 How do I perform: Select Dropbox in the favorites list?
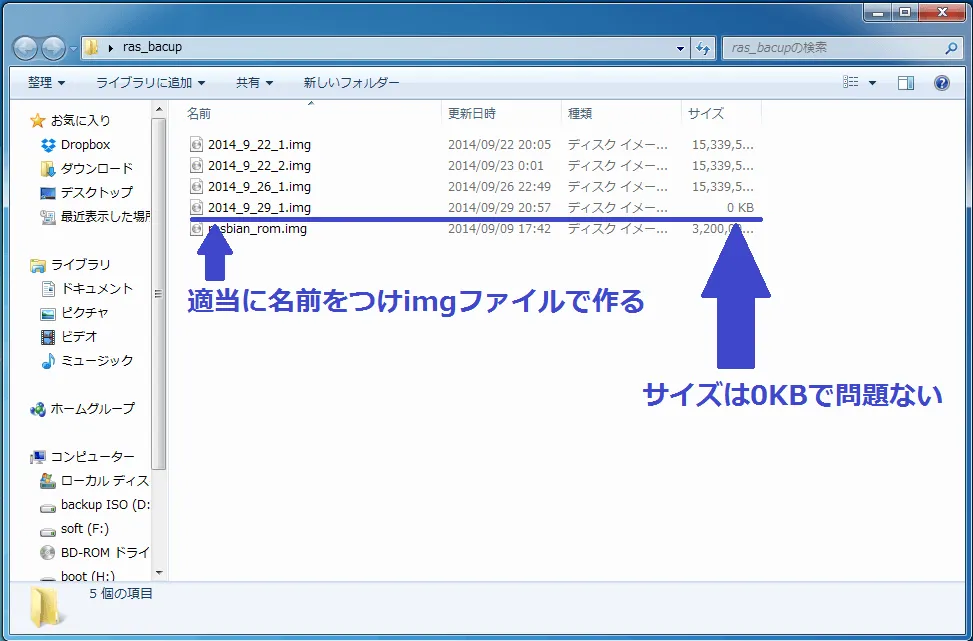[85, 144]
